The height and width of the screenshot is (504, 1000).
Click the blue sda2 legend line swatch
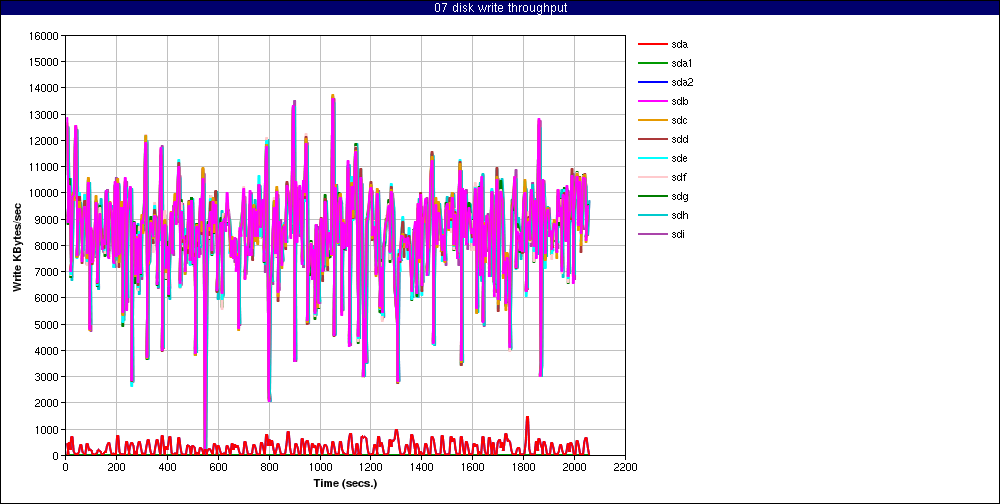[652, 82]
